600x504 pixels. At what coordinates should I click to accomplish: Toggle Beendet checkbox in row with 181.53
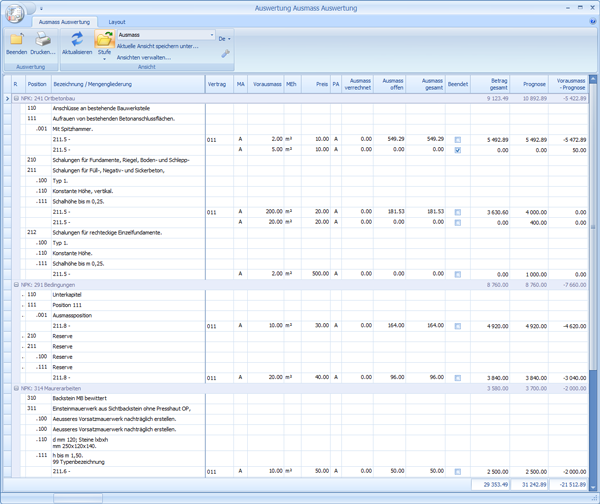458,212
